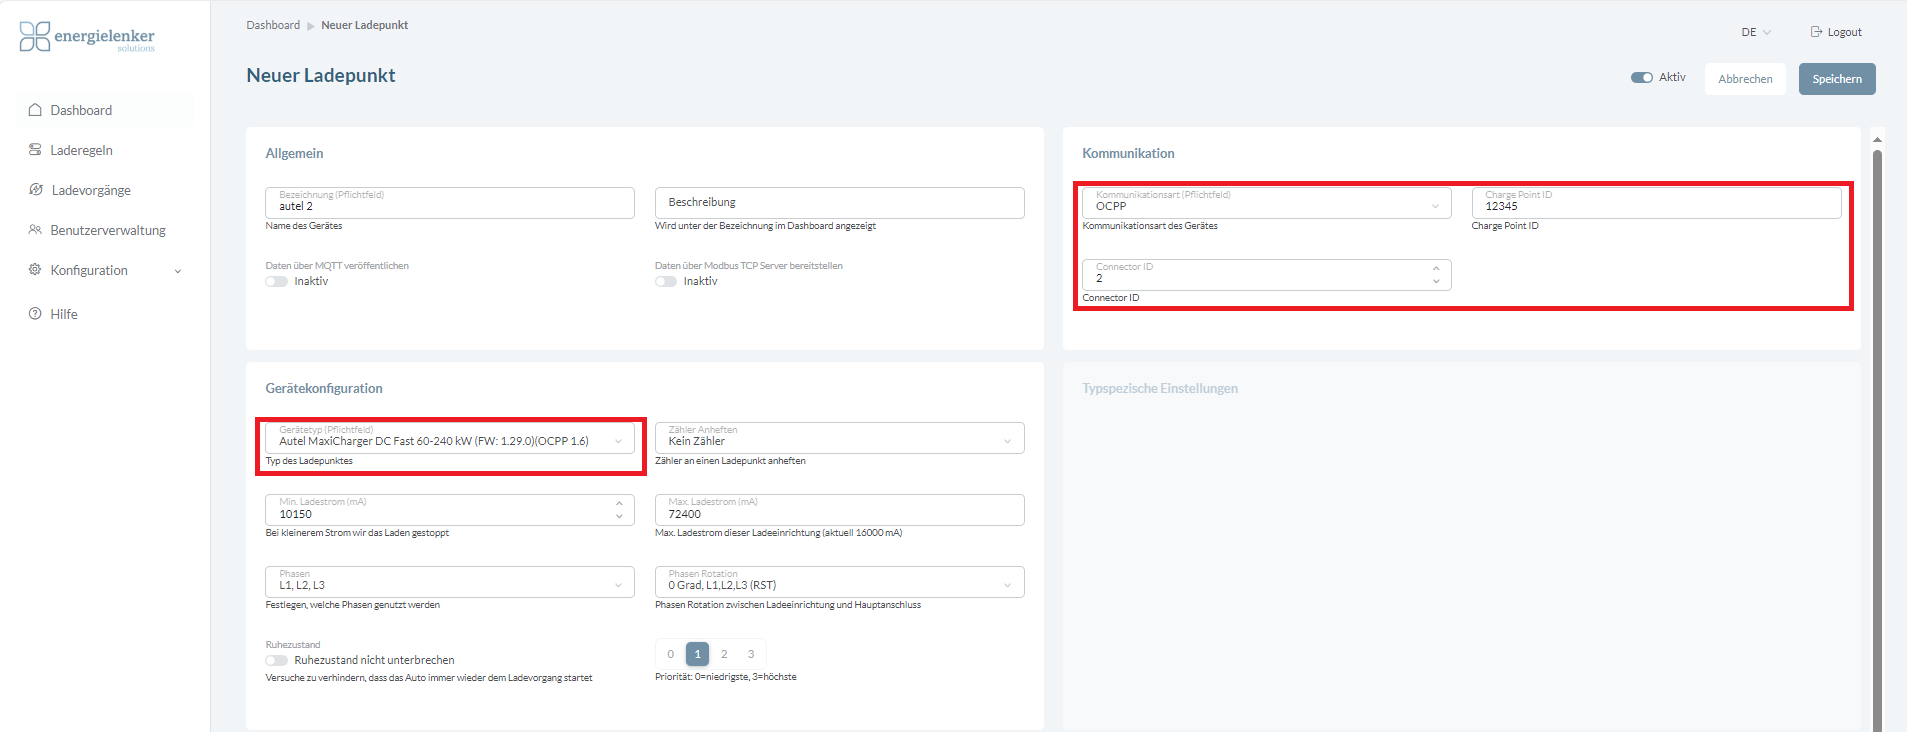Set priority to 3
The width and height of the screenshot is (1907, 732).
click(x=751, y=654)
